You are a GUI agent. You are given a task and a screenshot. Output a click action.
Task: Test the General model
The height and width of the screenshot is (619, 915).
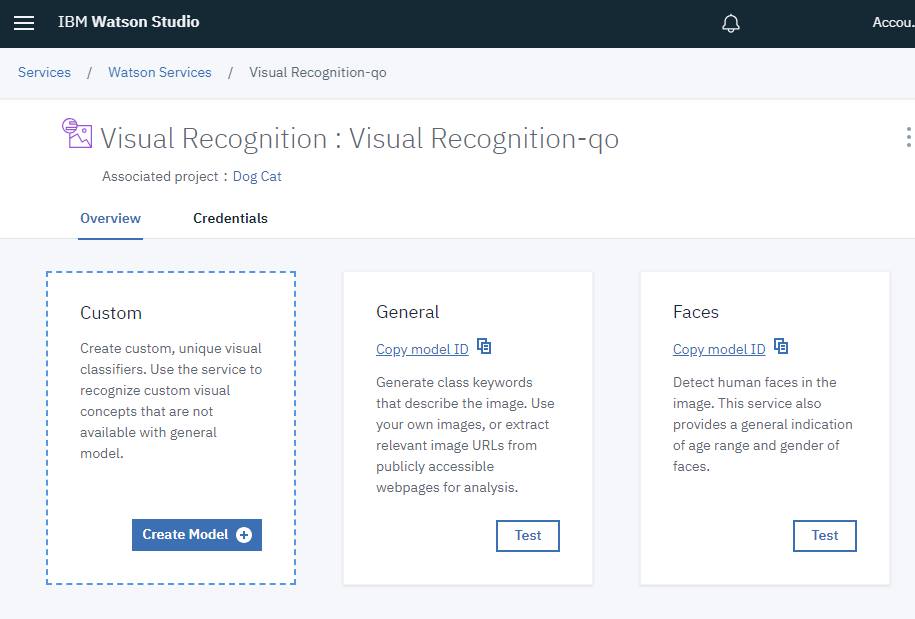(x=528, y=536)
